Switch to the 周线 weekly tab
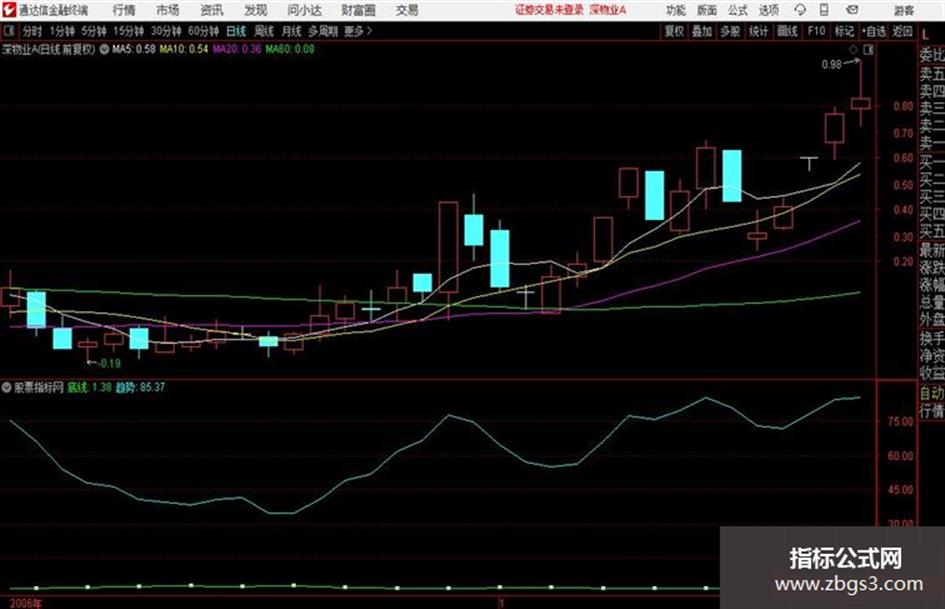This screenshot has height=609, width=945. 264,31
